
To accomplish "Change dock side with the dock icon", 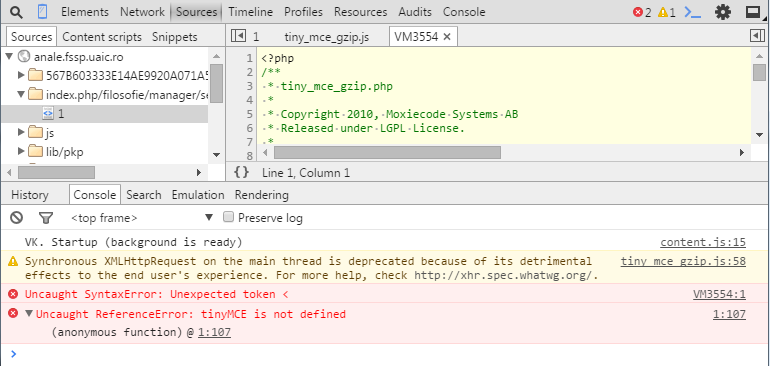I will tap(753, 12).
